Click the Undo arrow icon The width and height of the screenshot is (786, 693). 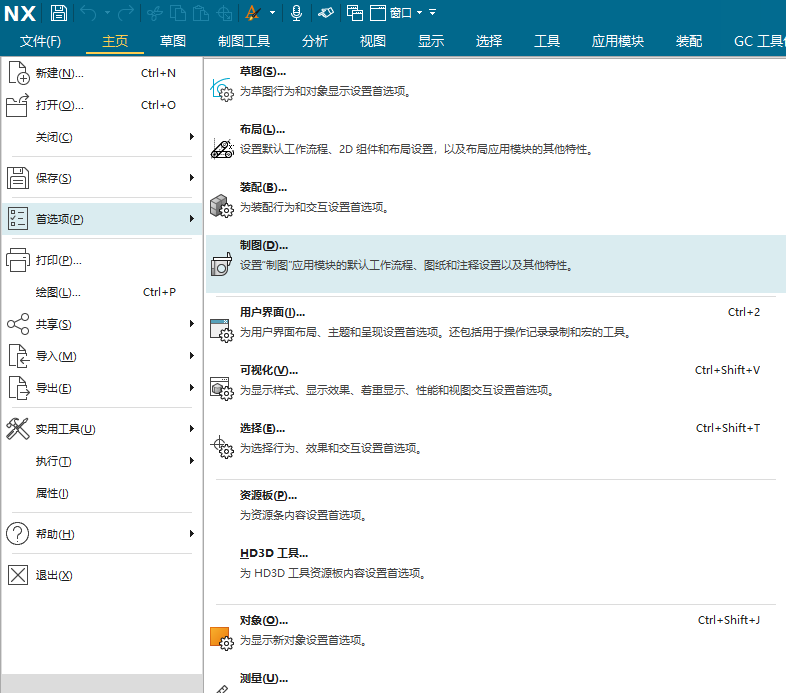tap(88, 13)
